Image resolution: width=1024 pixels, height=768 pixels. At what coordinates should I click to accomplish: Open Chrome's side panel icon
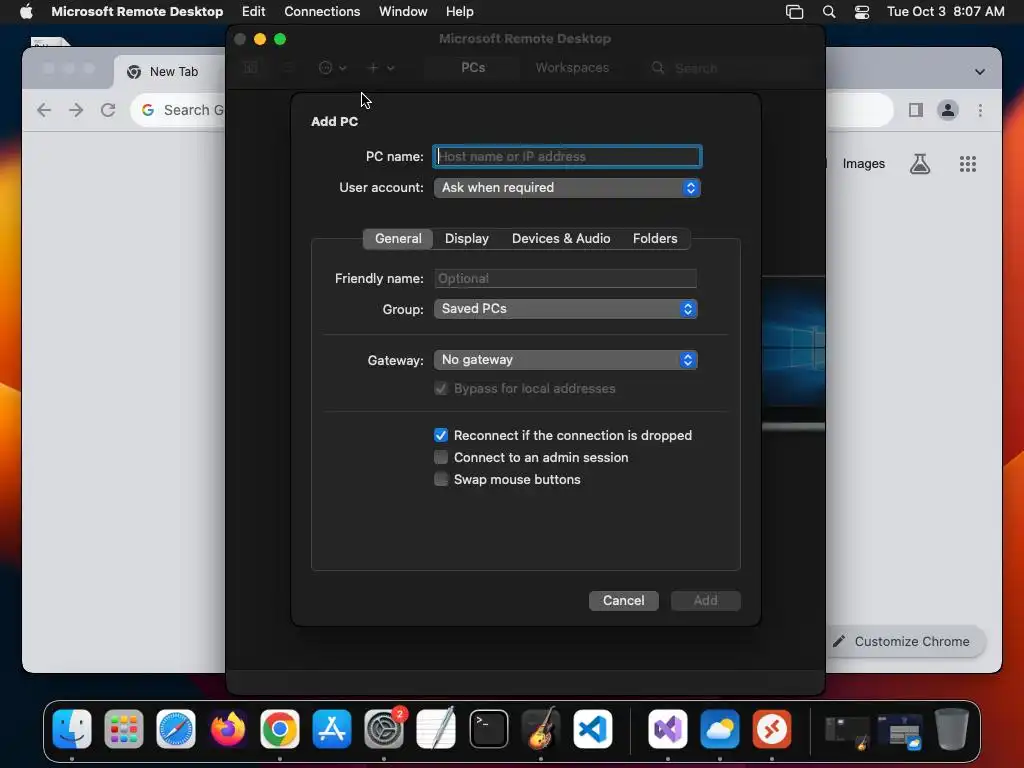[x=916, y=110]
